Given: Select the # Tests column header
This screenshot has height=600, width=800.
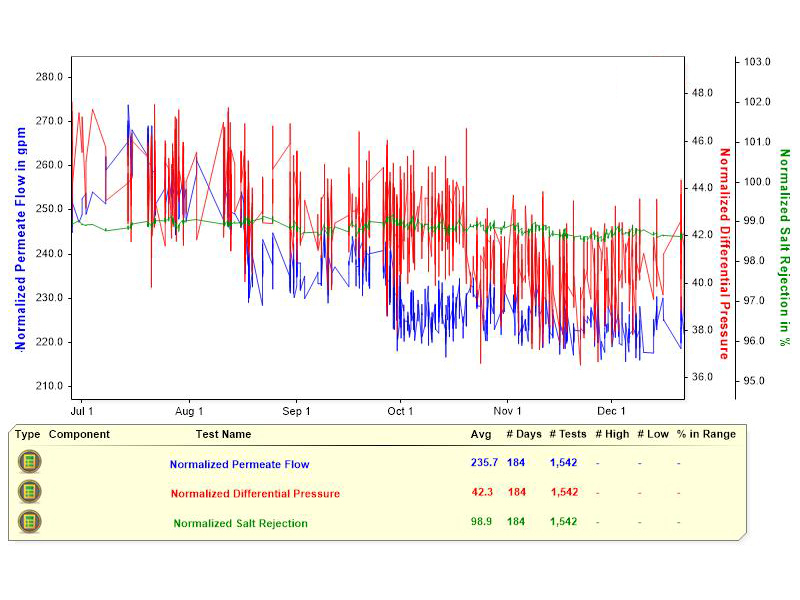Looking at the screenshot, I should 568,434.
